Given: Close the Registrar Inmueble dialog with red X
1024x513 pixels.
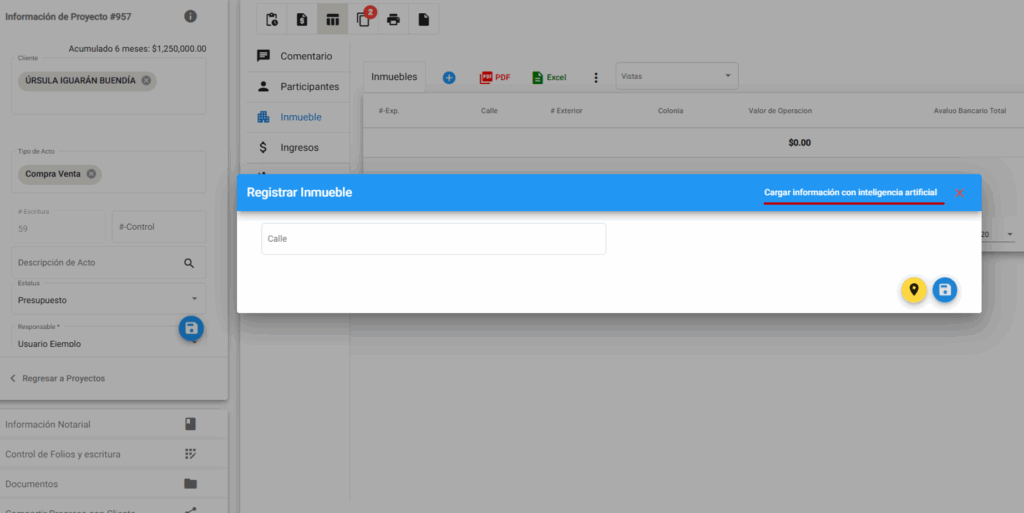Looking at the screenshot, I should click(959, 193).
